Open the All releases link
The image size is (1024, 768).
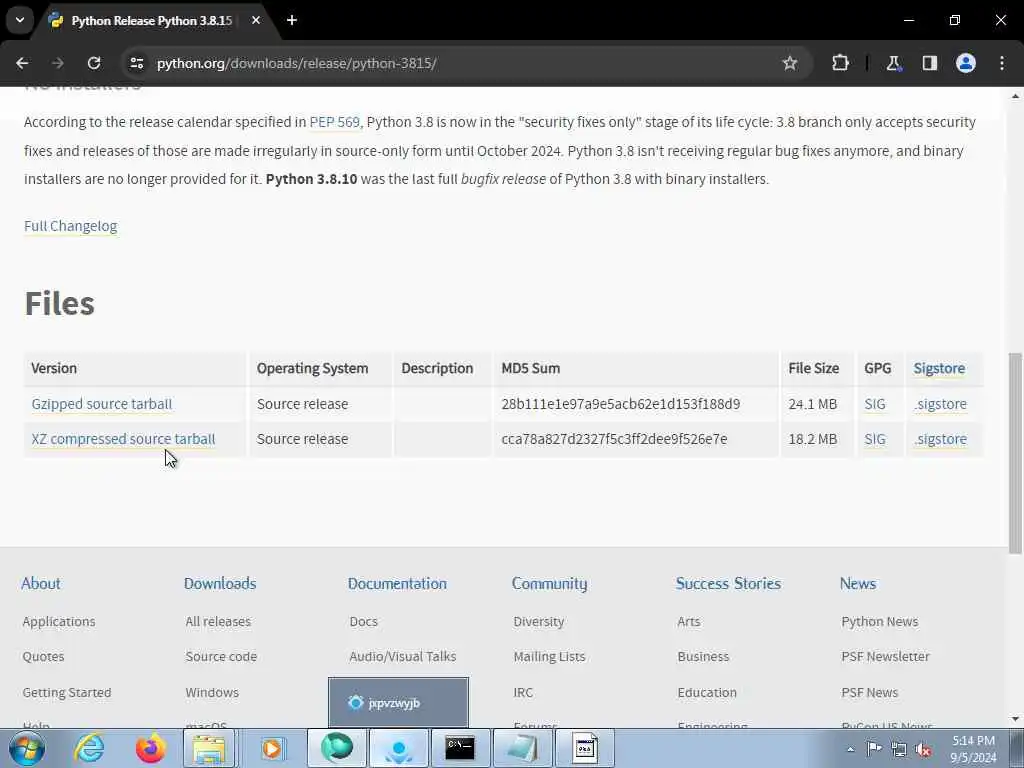[218, 621]
